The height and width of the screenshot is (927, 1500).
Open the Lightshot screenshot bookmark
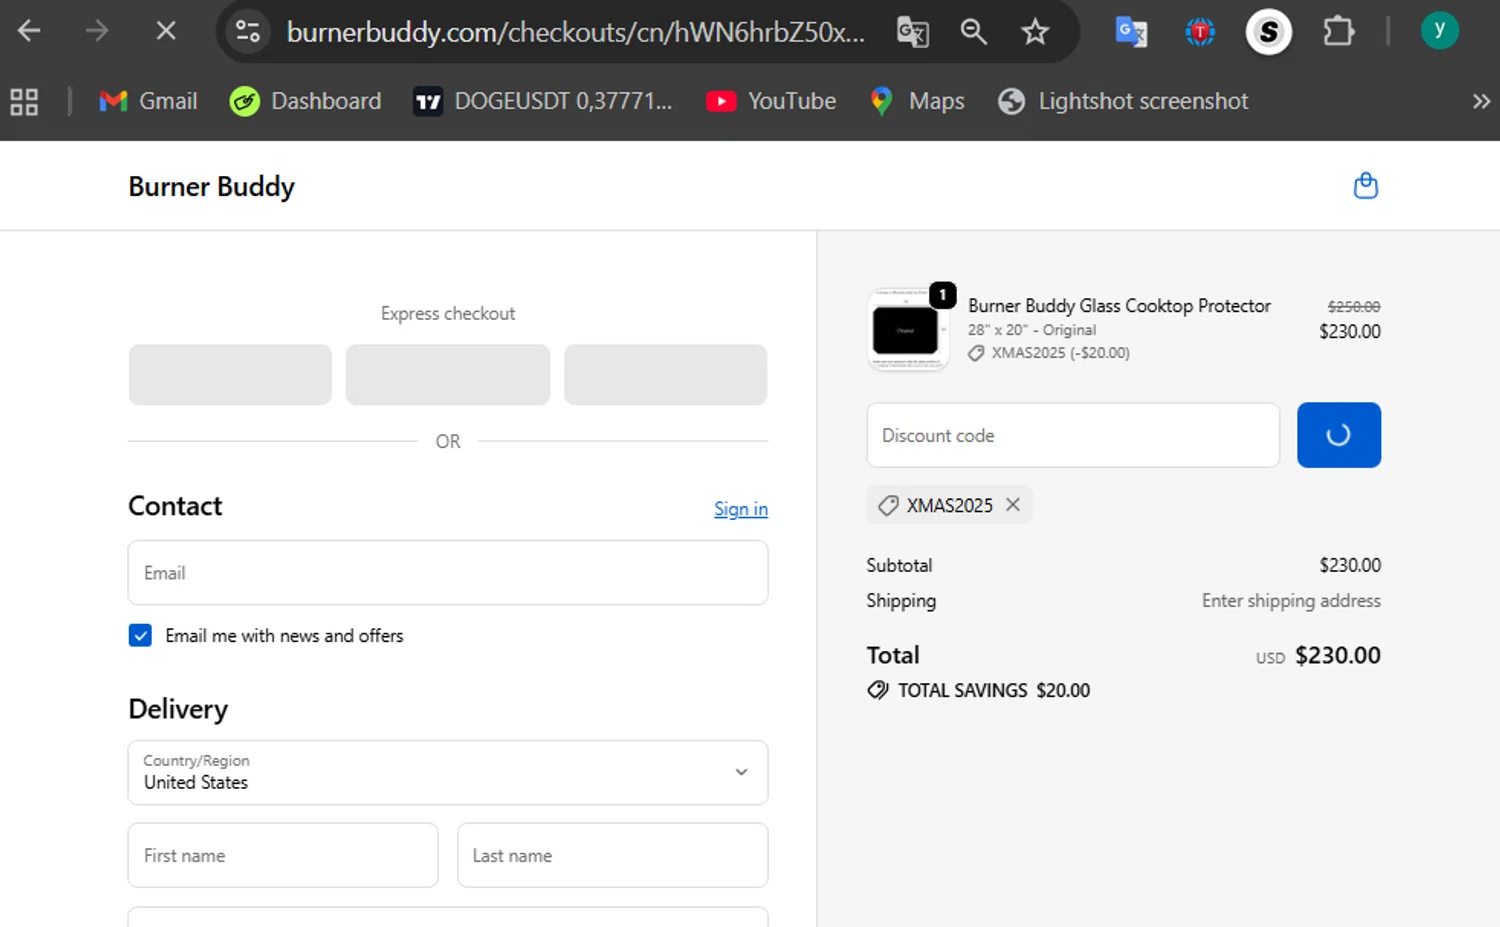(x=1123, y=101)
